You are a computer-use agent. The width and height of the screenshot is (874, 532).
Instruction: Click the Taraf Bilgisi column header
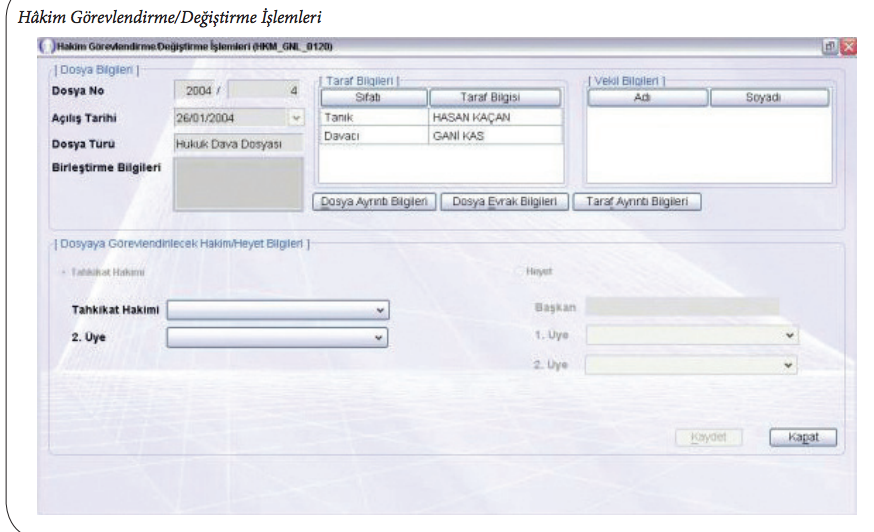click(495, 98)
